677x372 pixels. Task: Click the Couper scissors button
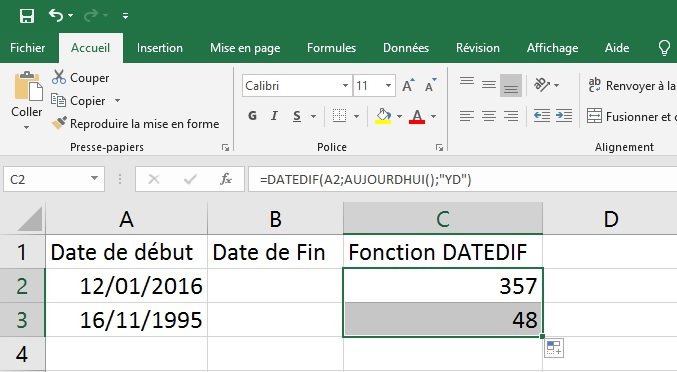coord(80,78)
